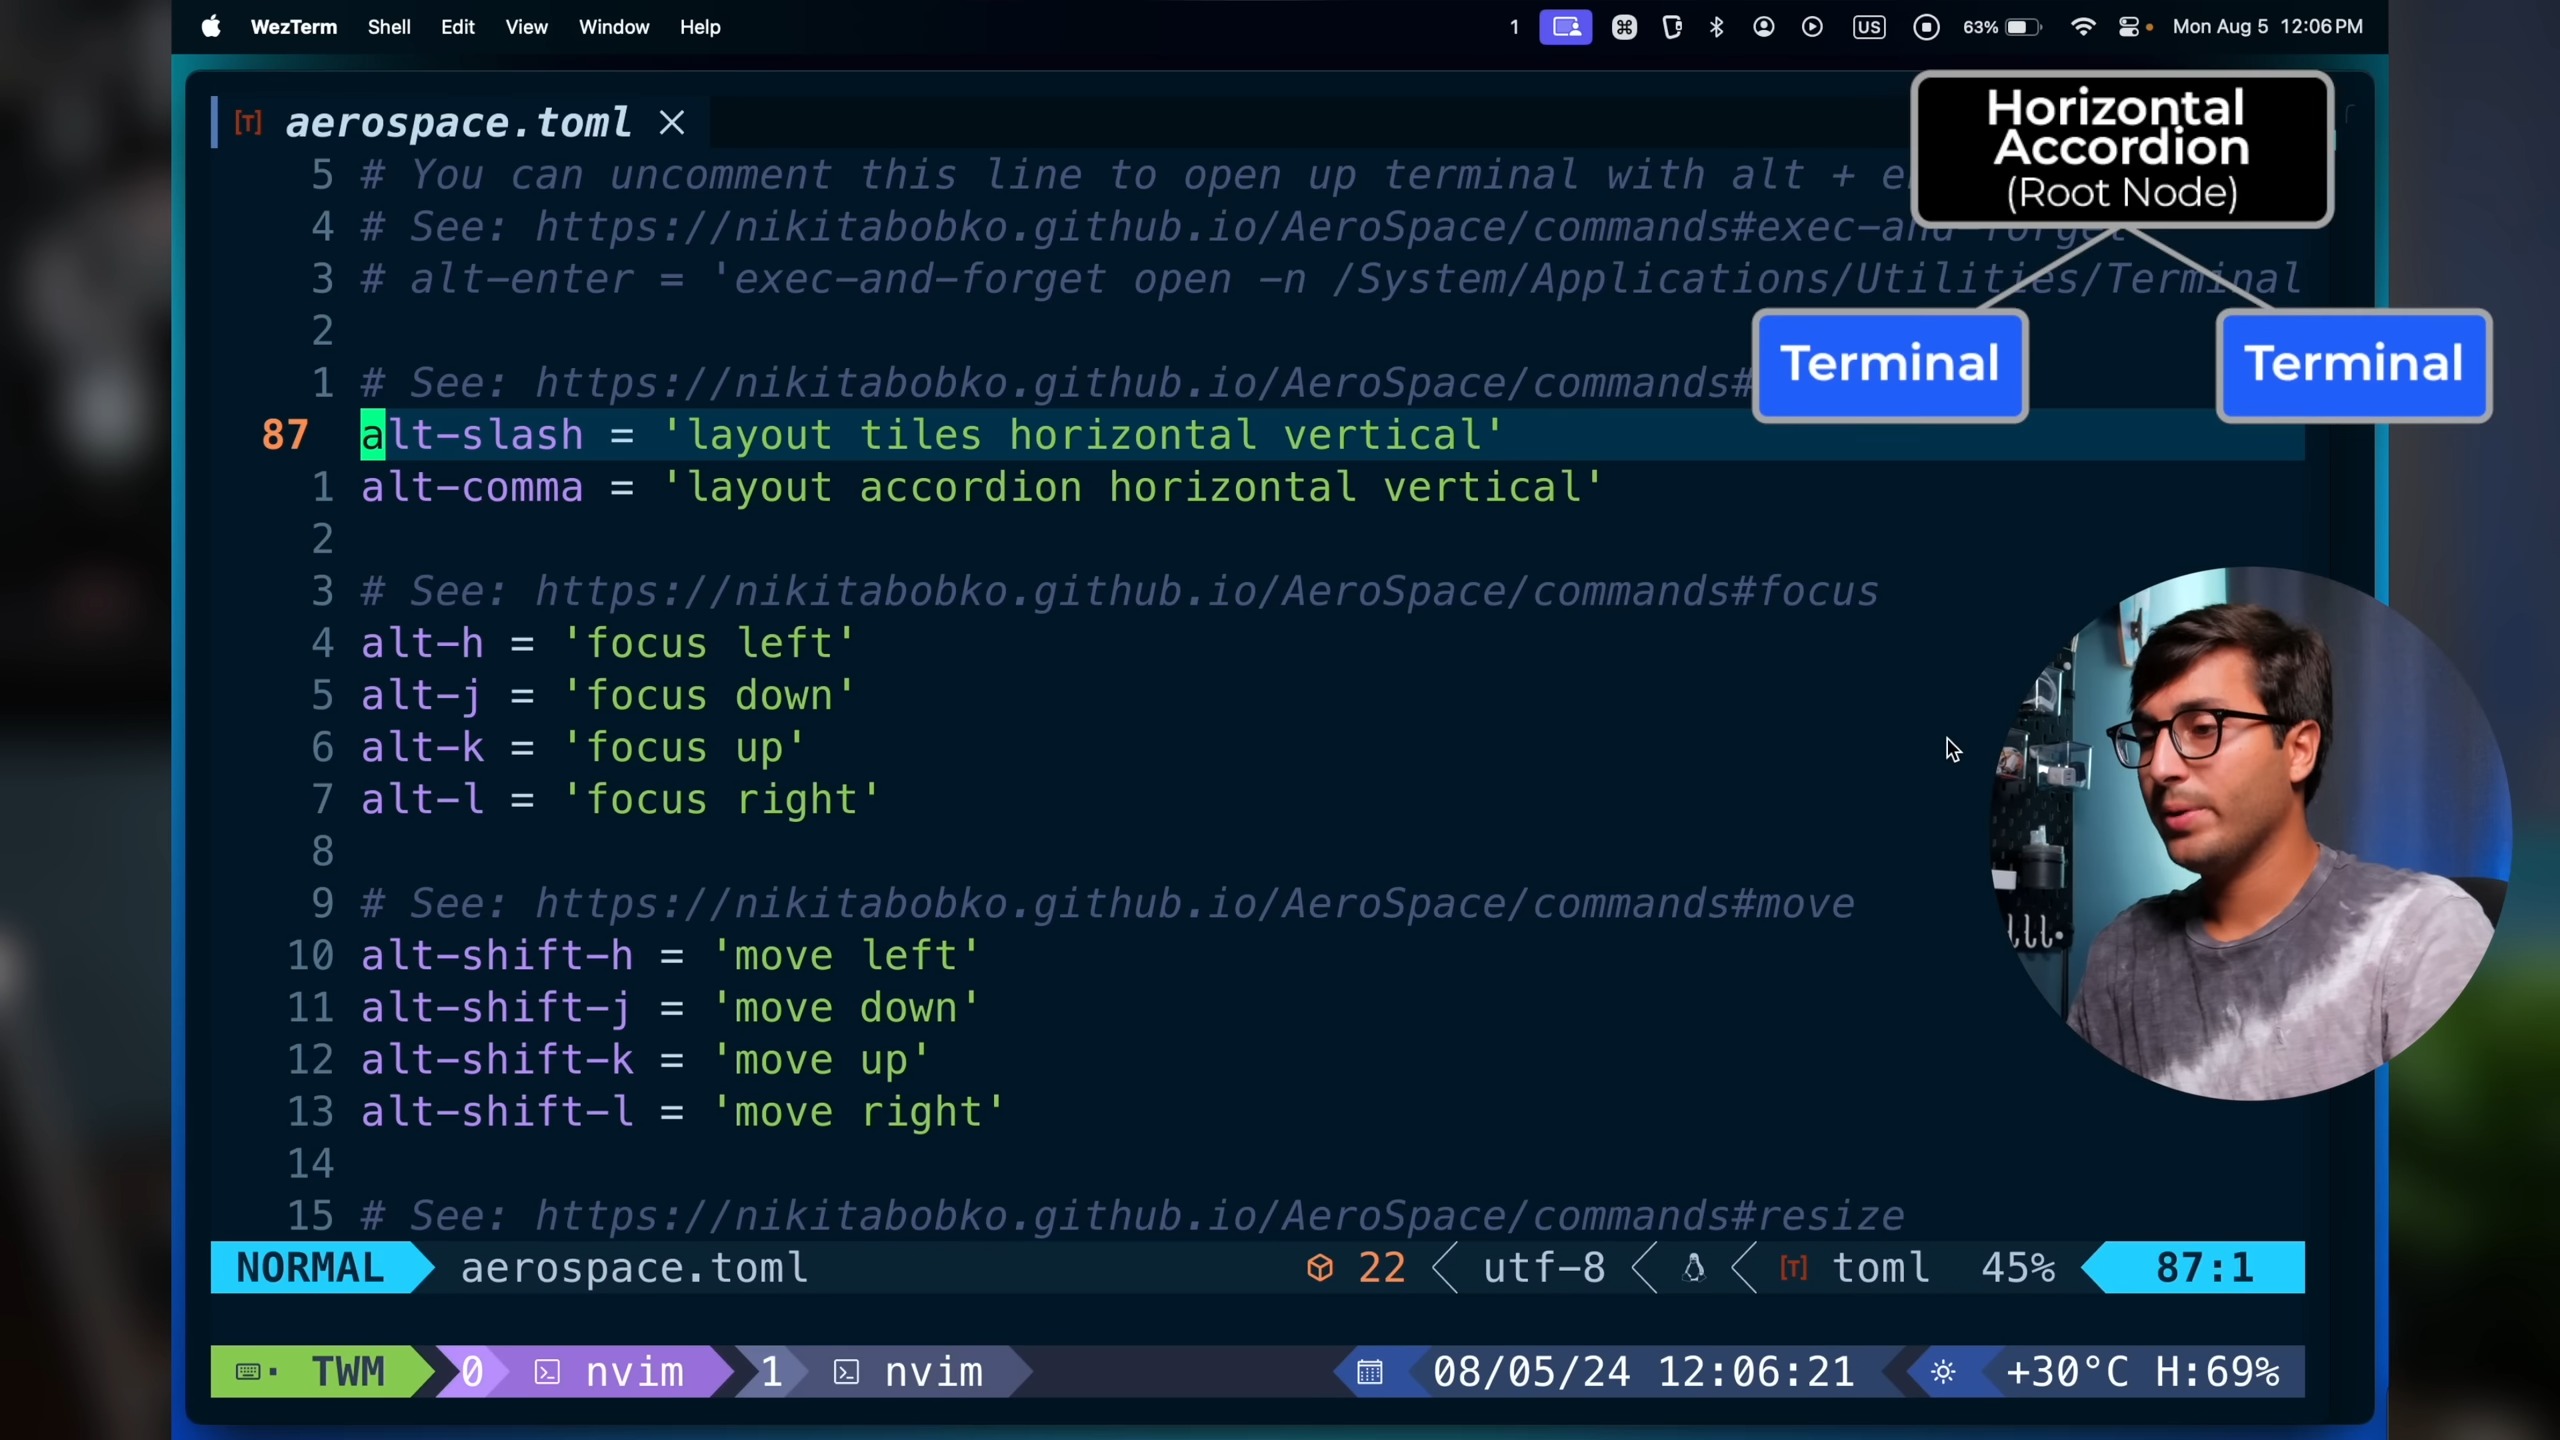Click the US input source selector
2560x1440 pixels.
point(1868,27)
